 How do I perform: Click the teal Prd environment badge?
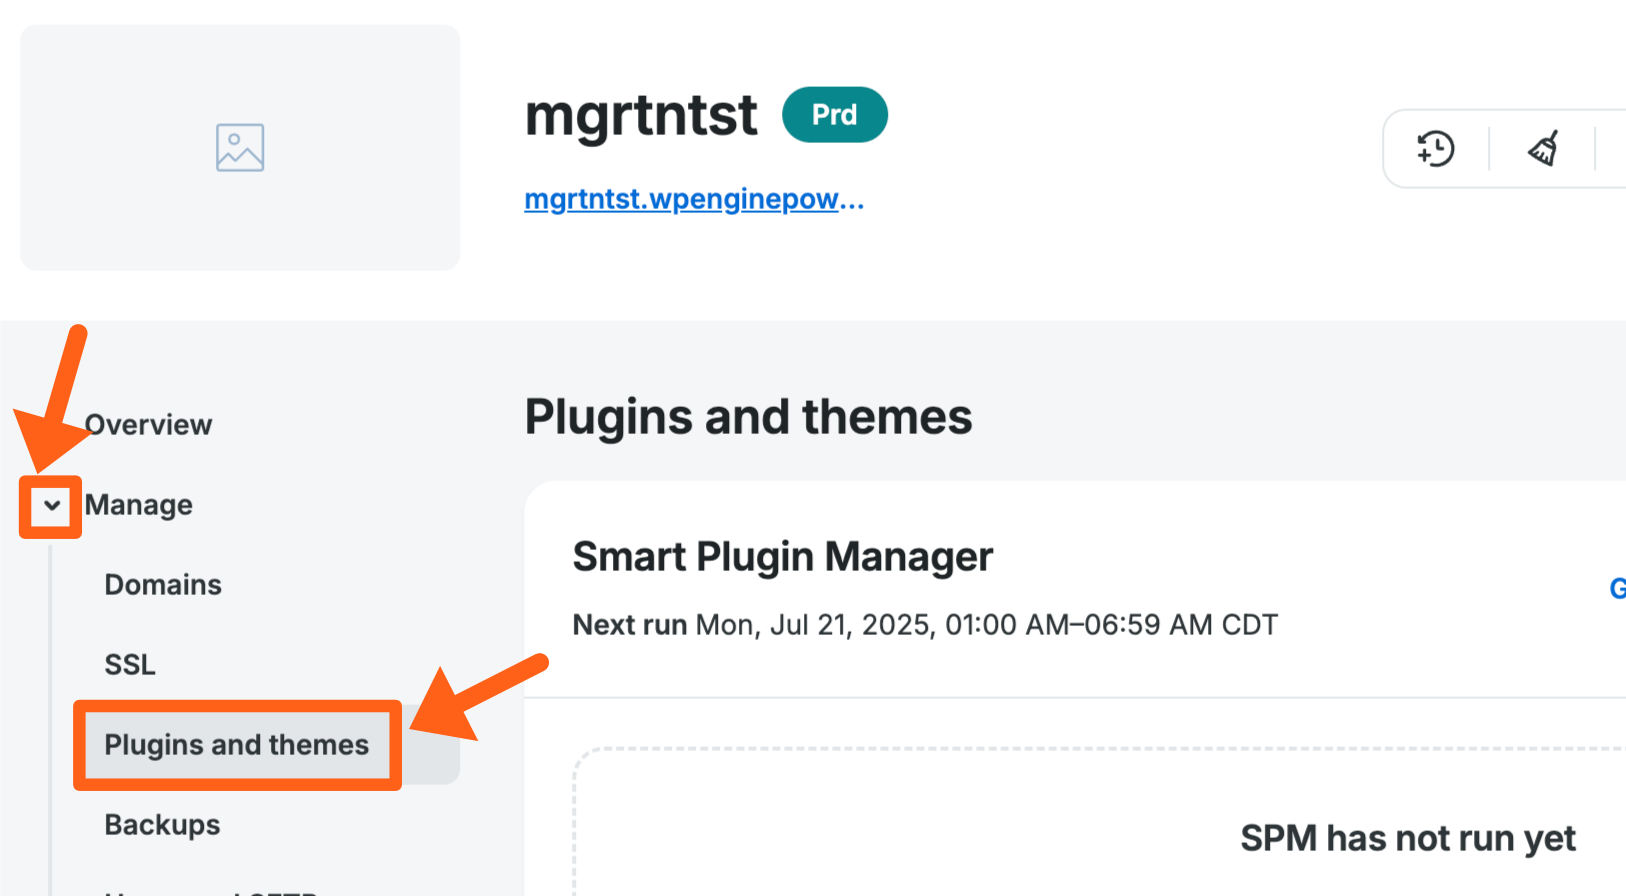834,115
